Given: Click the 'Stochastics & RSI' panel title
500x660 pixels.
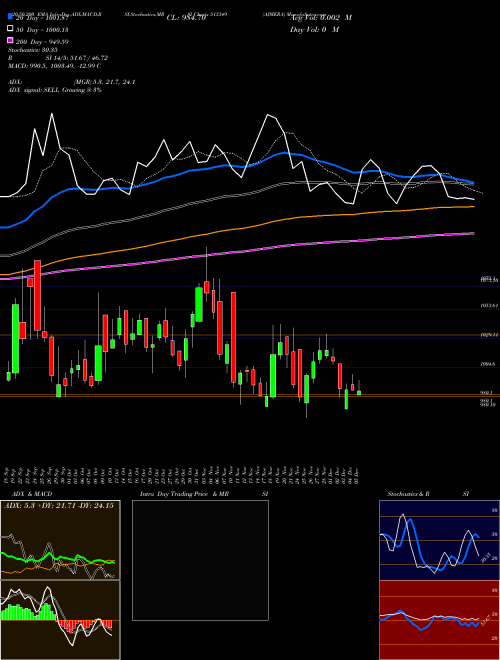Looking at the screenshot, I should 428,494.
